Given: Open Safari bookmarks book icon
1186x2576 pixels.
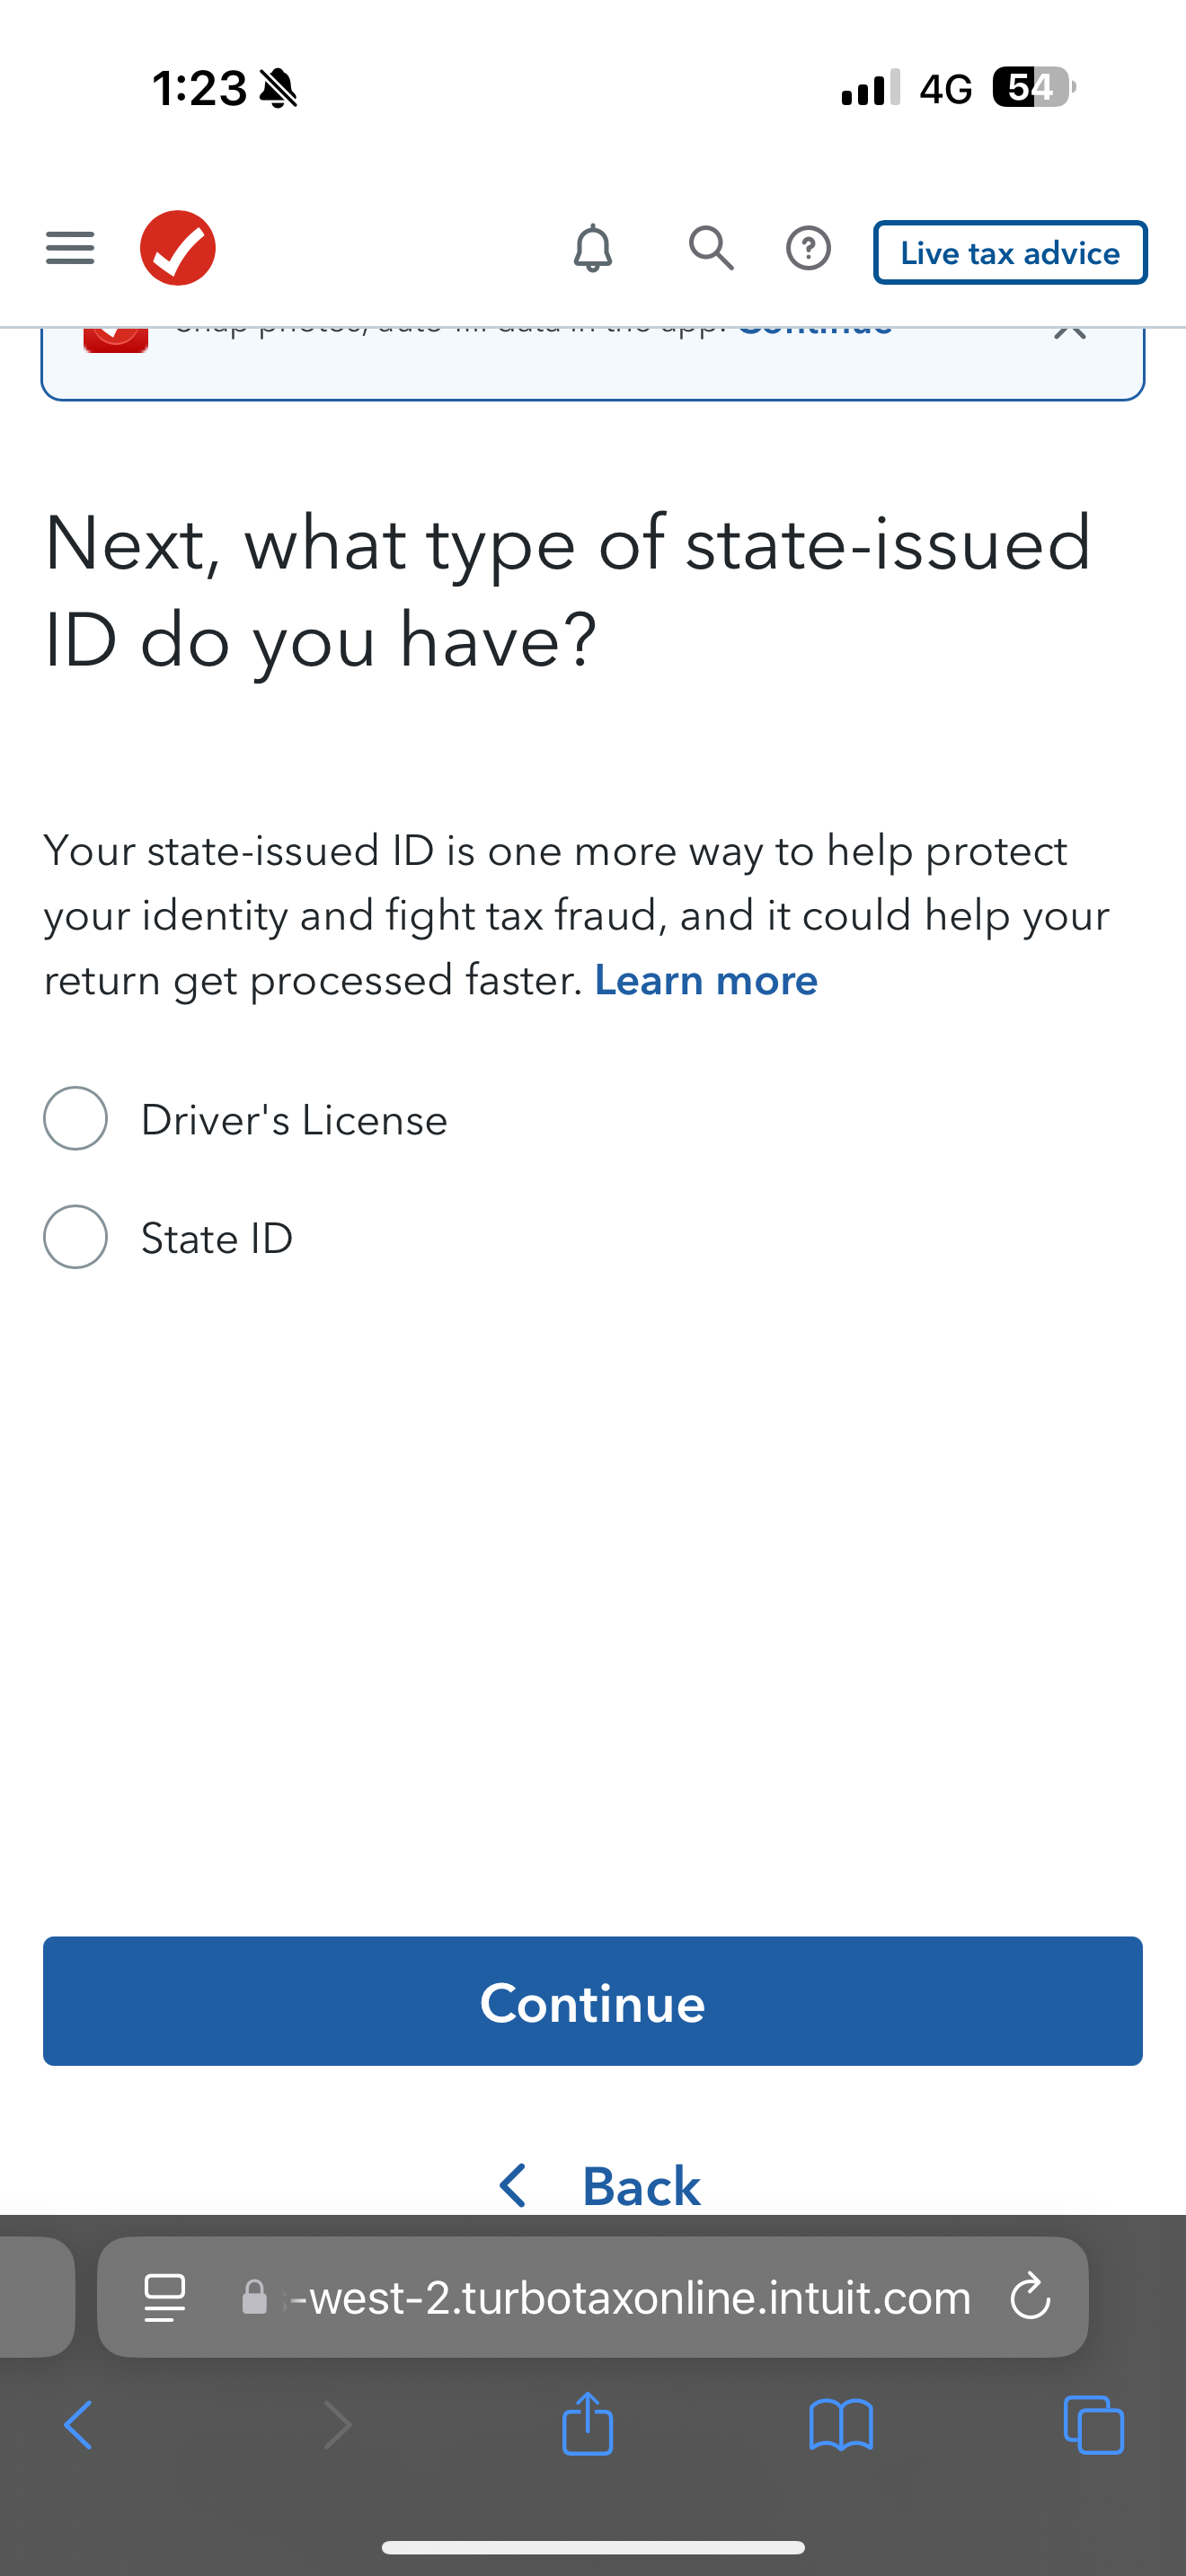Looking at the screenshot, I should click(841, 2424).
